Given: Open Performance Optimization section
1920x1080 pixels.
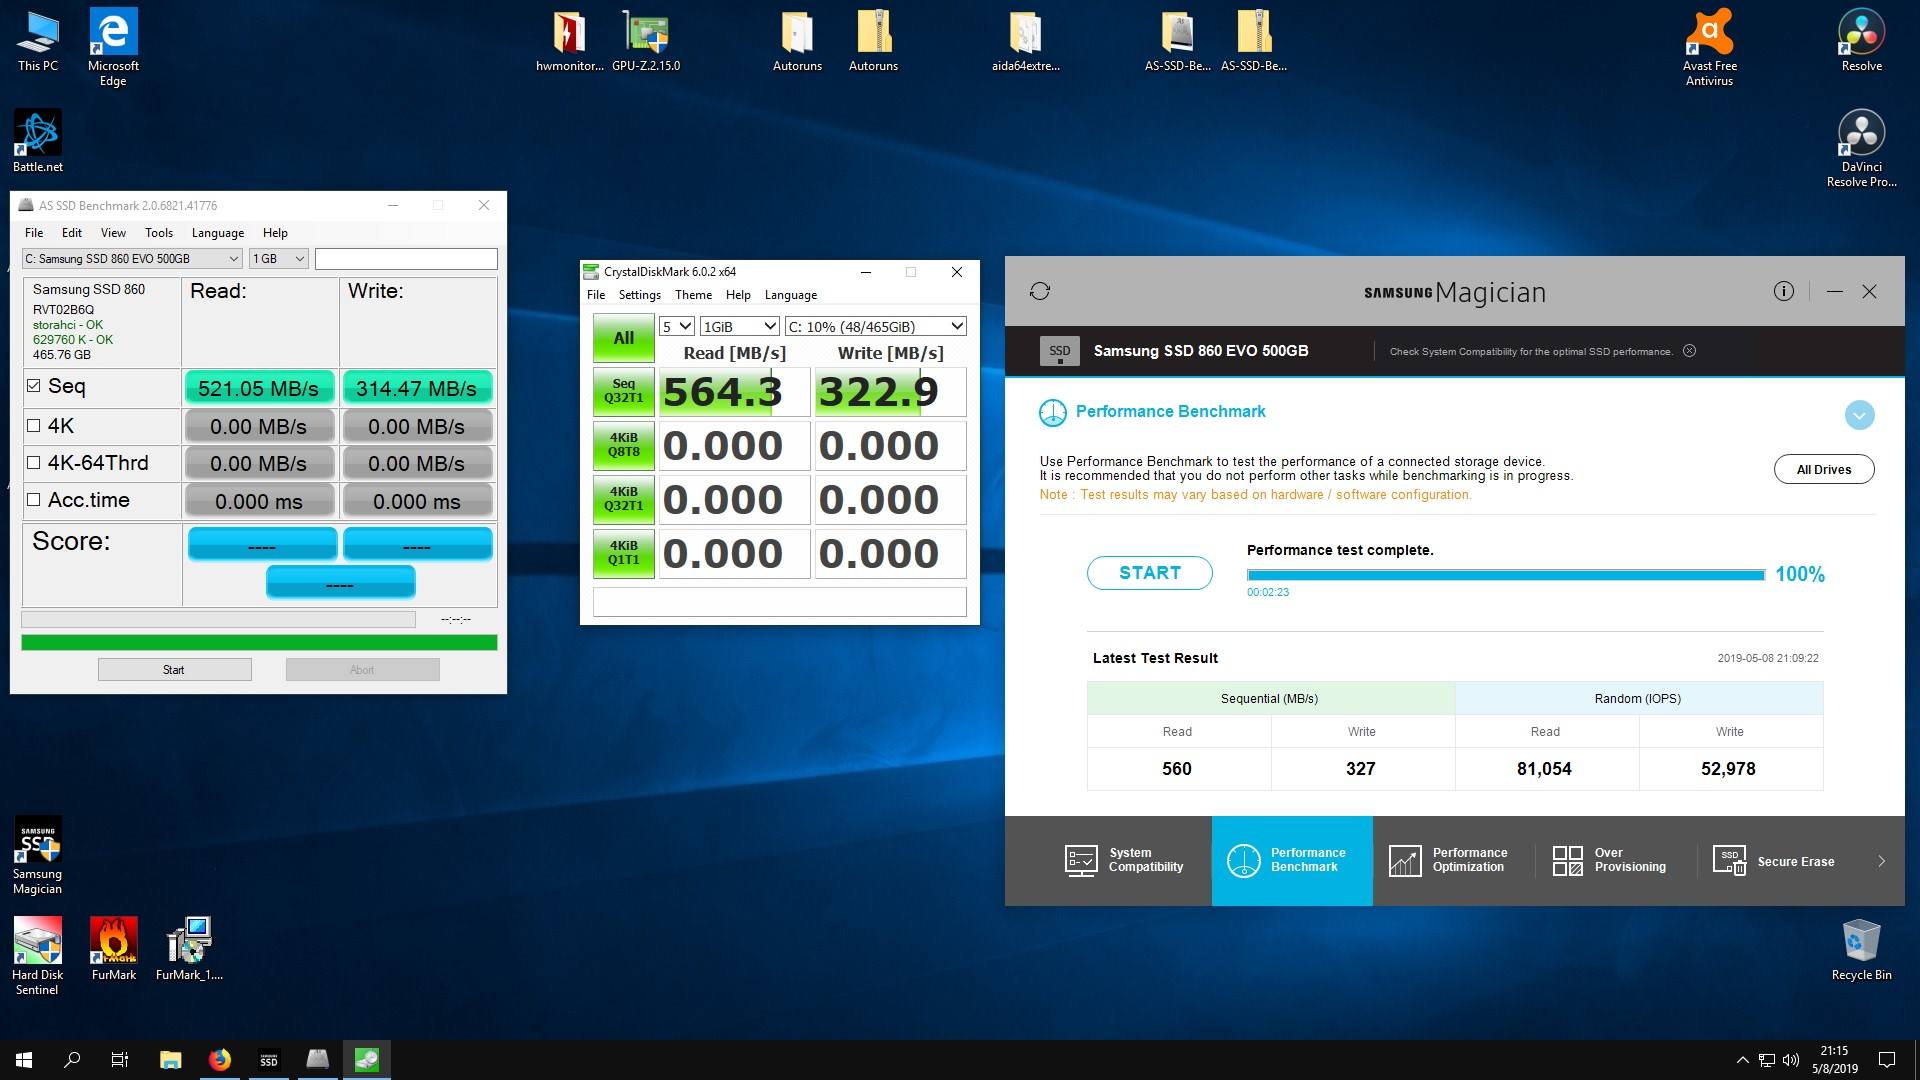Looking at the screenshot, I should click(x=1448, y=860).
